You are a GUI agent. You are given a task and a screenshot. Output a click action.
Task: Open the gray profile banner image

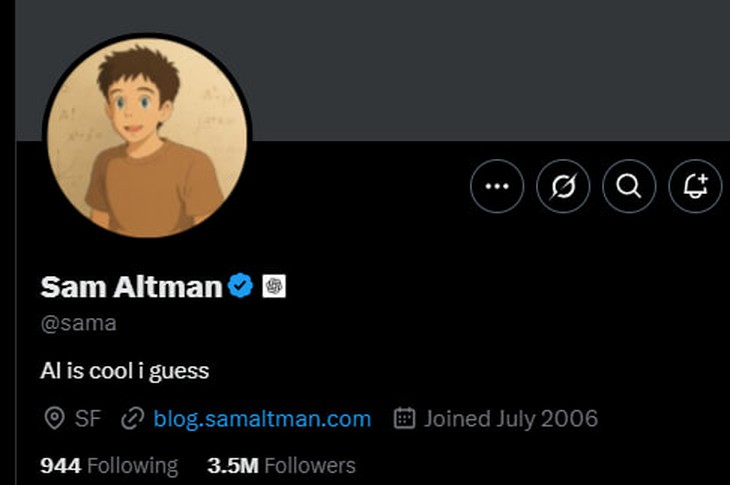[x=480, y=70]
